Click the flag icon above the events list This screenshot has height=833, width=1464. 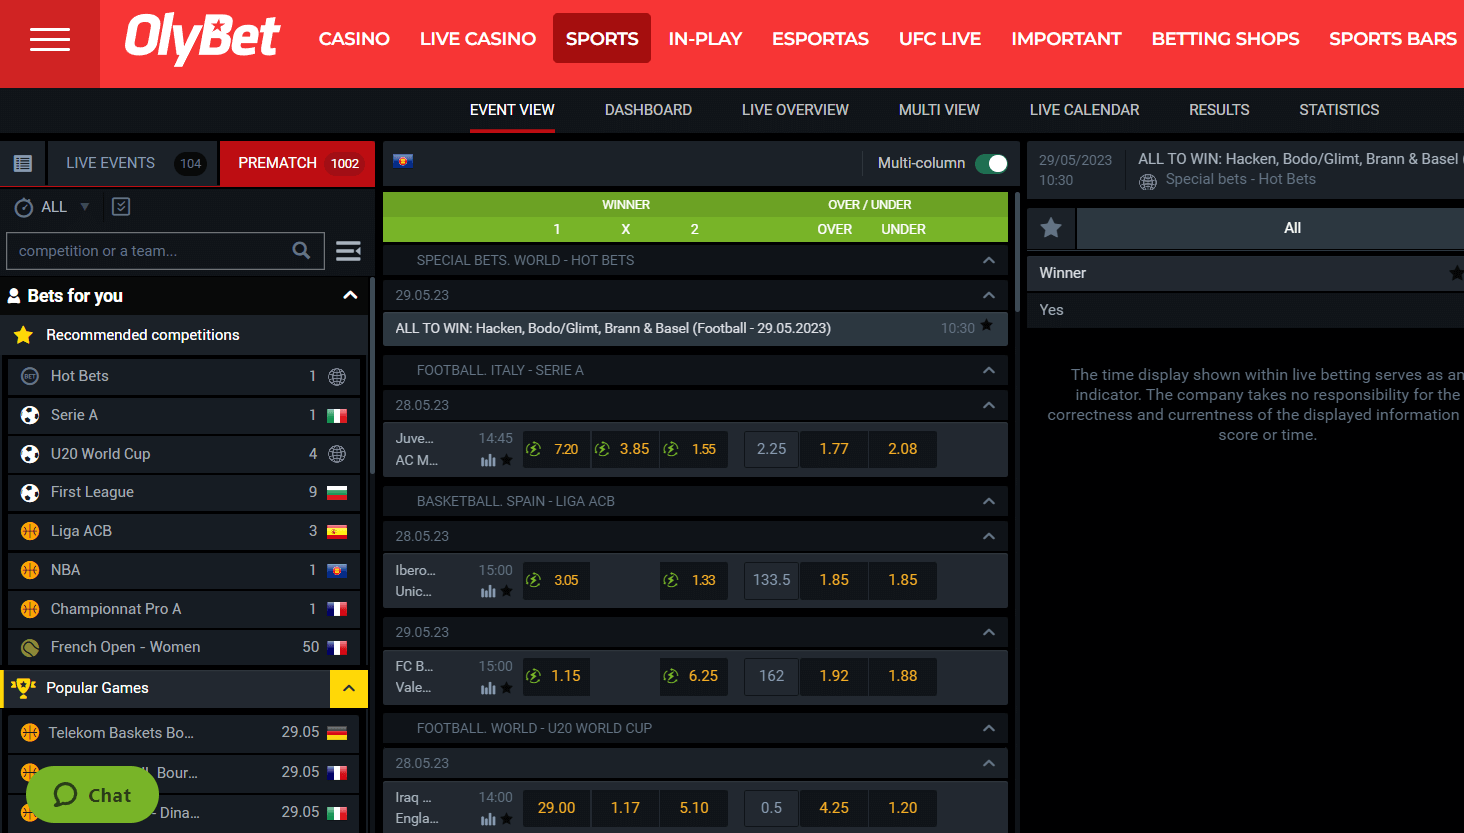tap(404, 161)
